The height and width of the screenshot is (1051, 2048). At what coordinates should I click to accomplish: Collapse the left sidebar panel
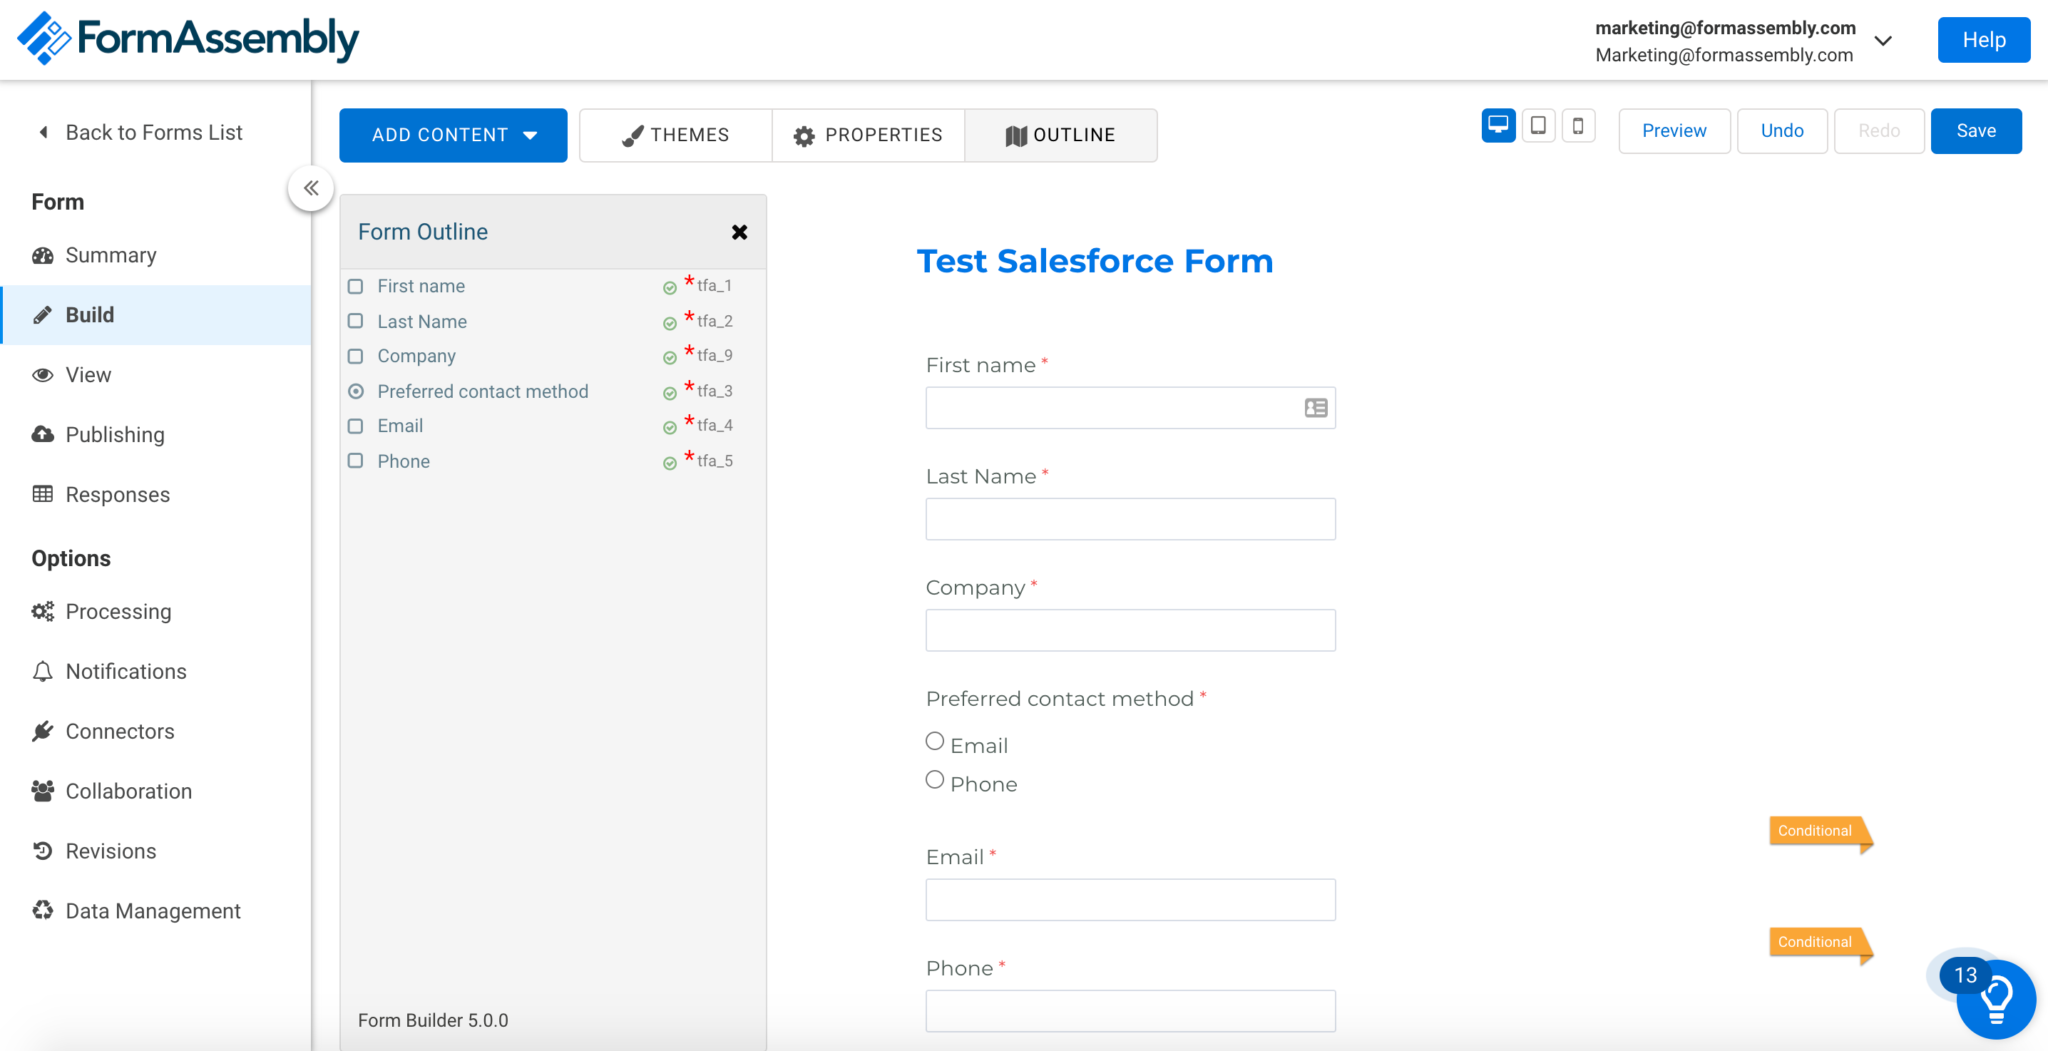pyautogui.click(x=311, y=187)
